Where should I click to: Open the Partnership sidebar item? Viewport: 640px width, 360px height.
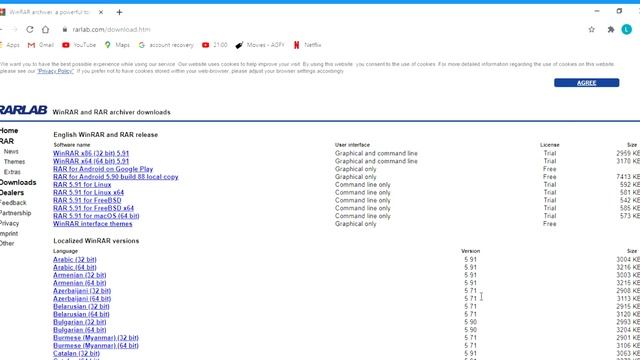click(16, 213)
